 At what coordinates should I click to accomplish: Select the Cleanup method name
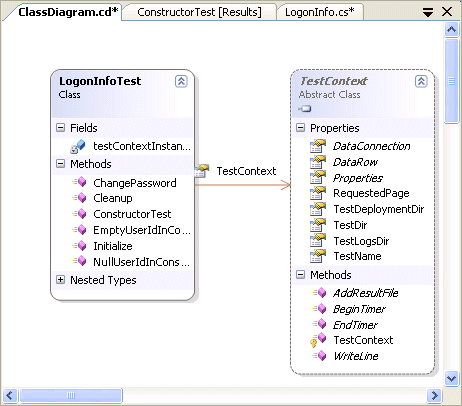[113, 198]
